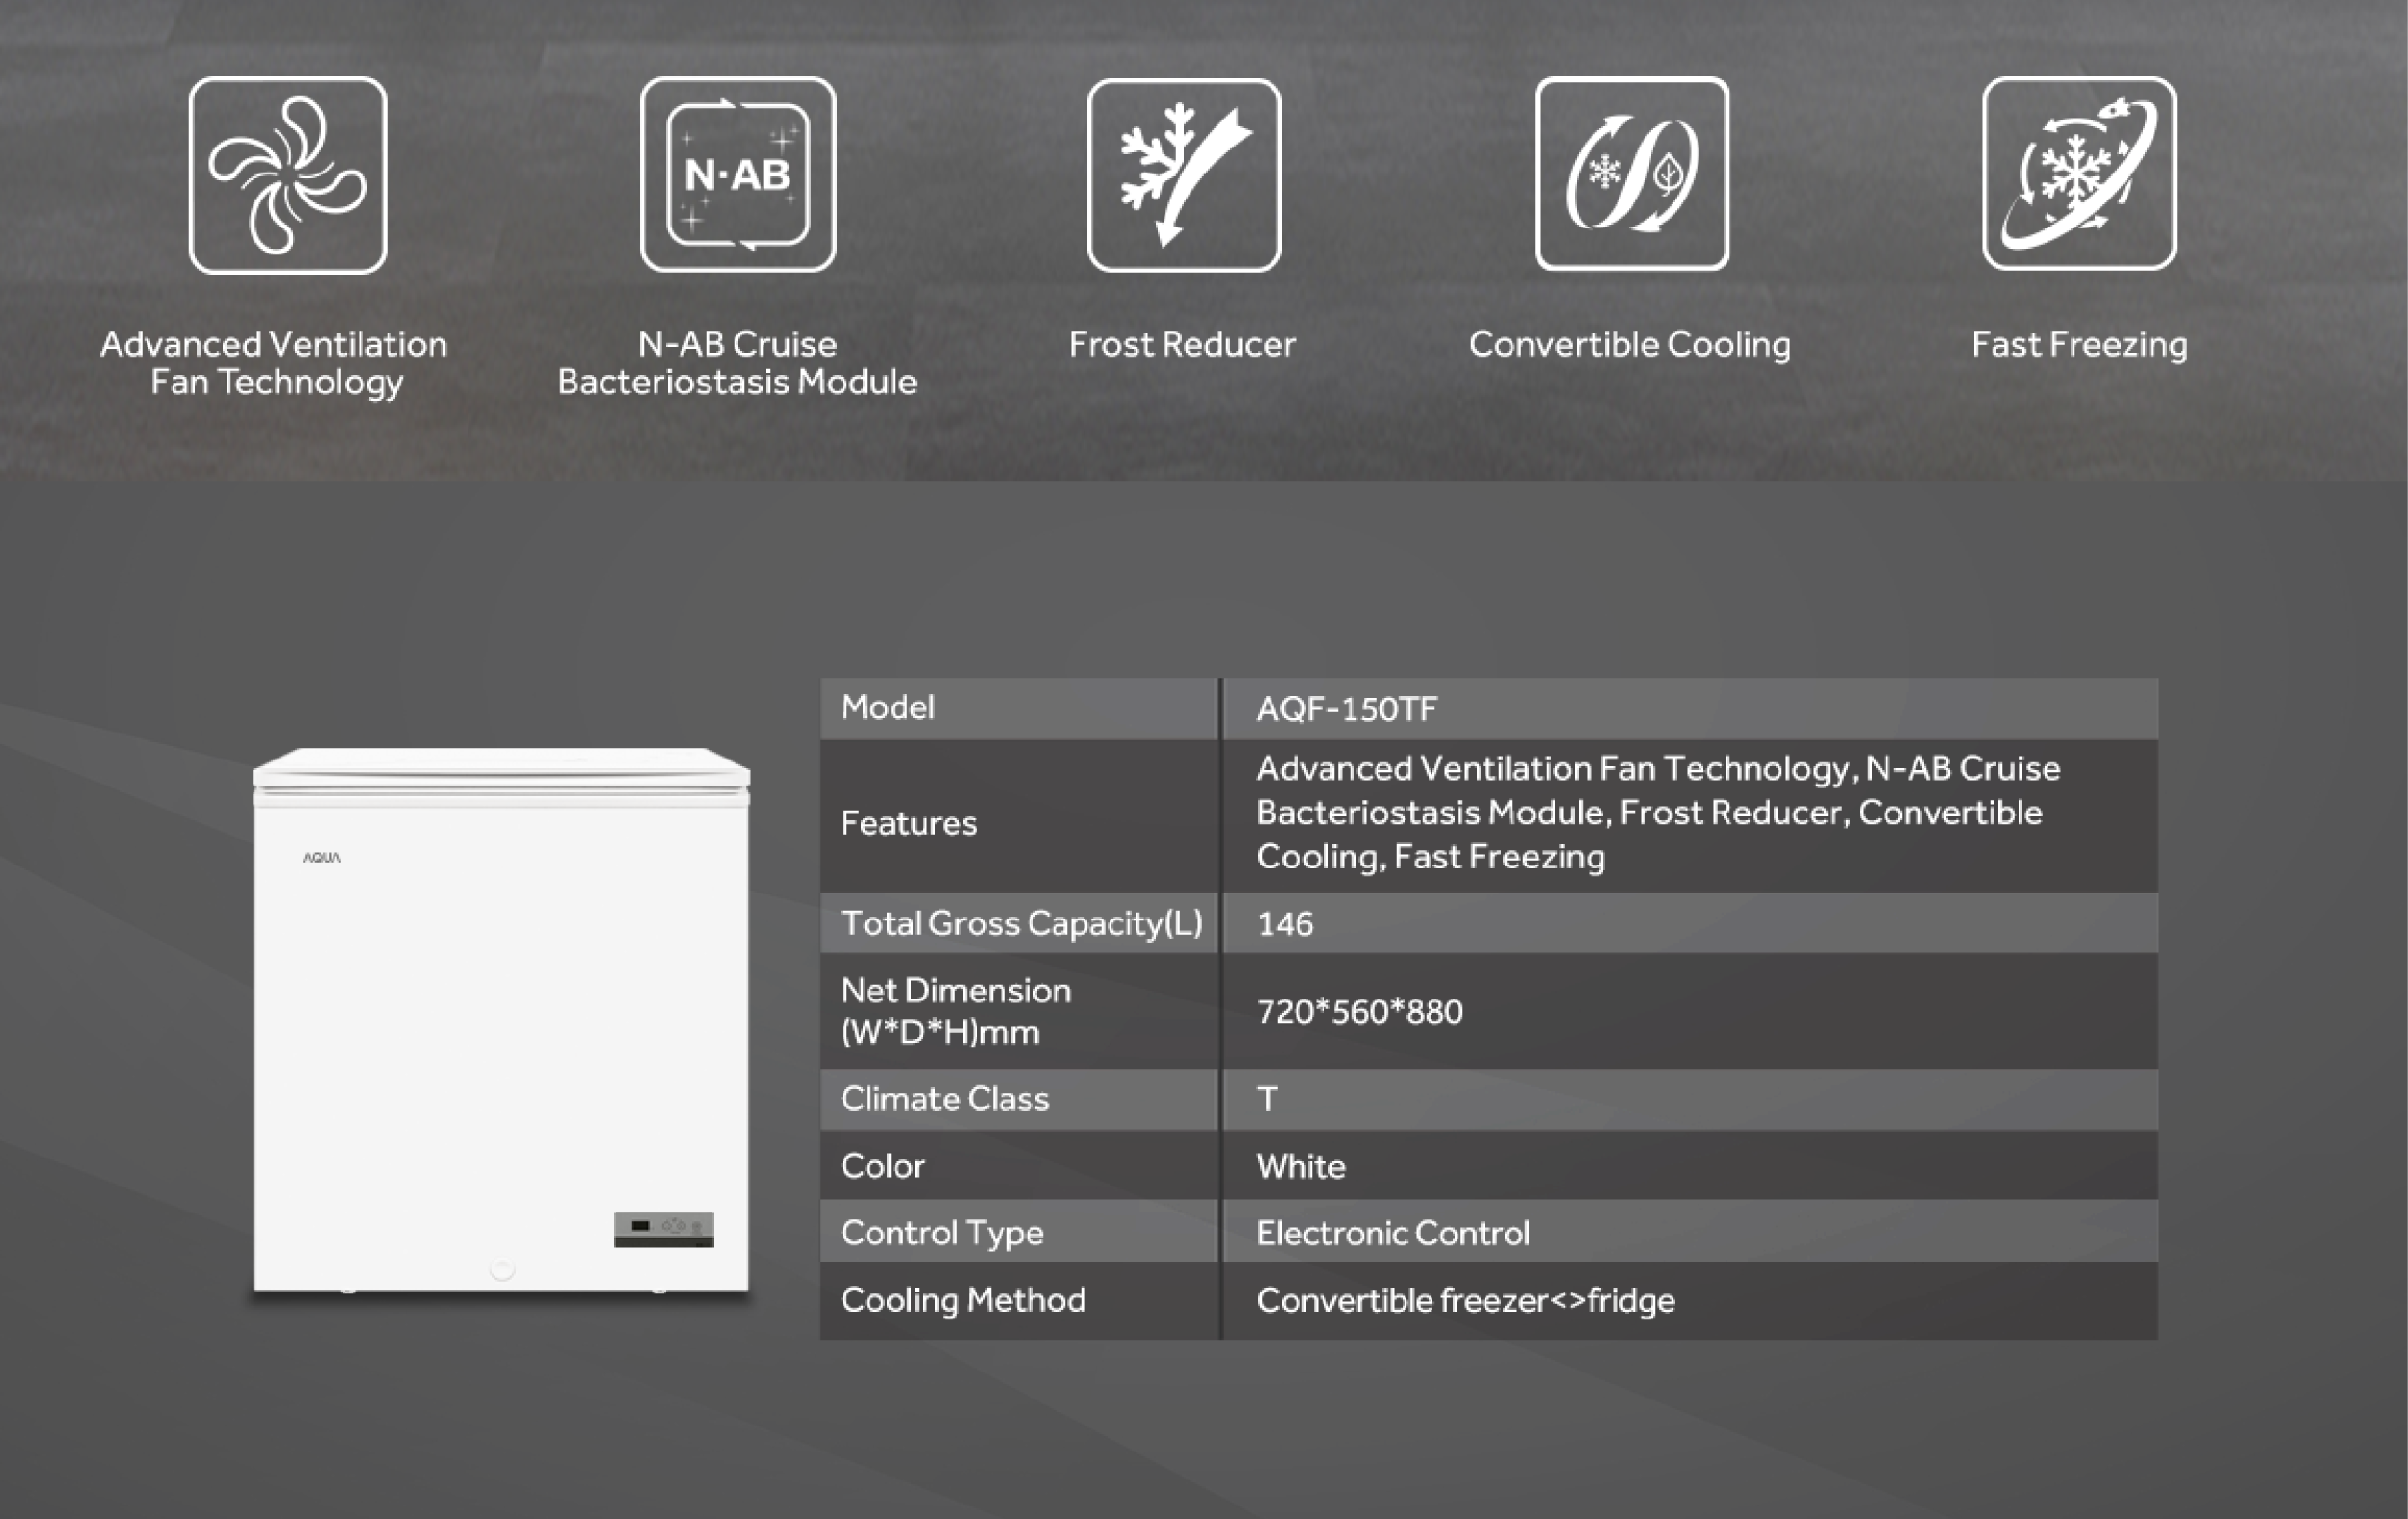Click the AQUA logo on freezer

(322, 857)
